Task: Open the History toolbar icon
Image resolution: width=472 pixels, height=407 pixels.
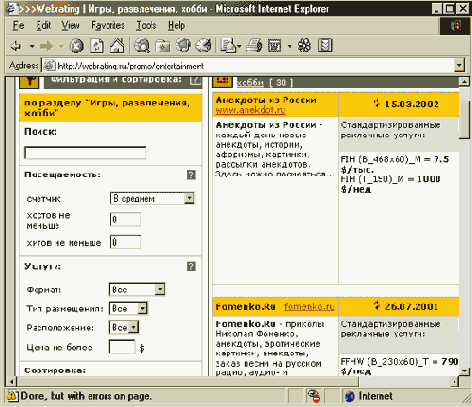Action: (x=203, y=45)
